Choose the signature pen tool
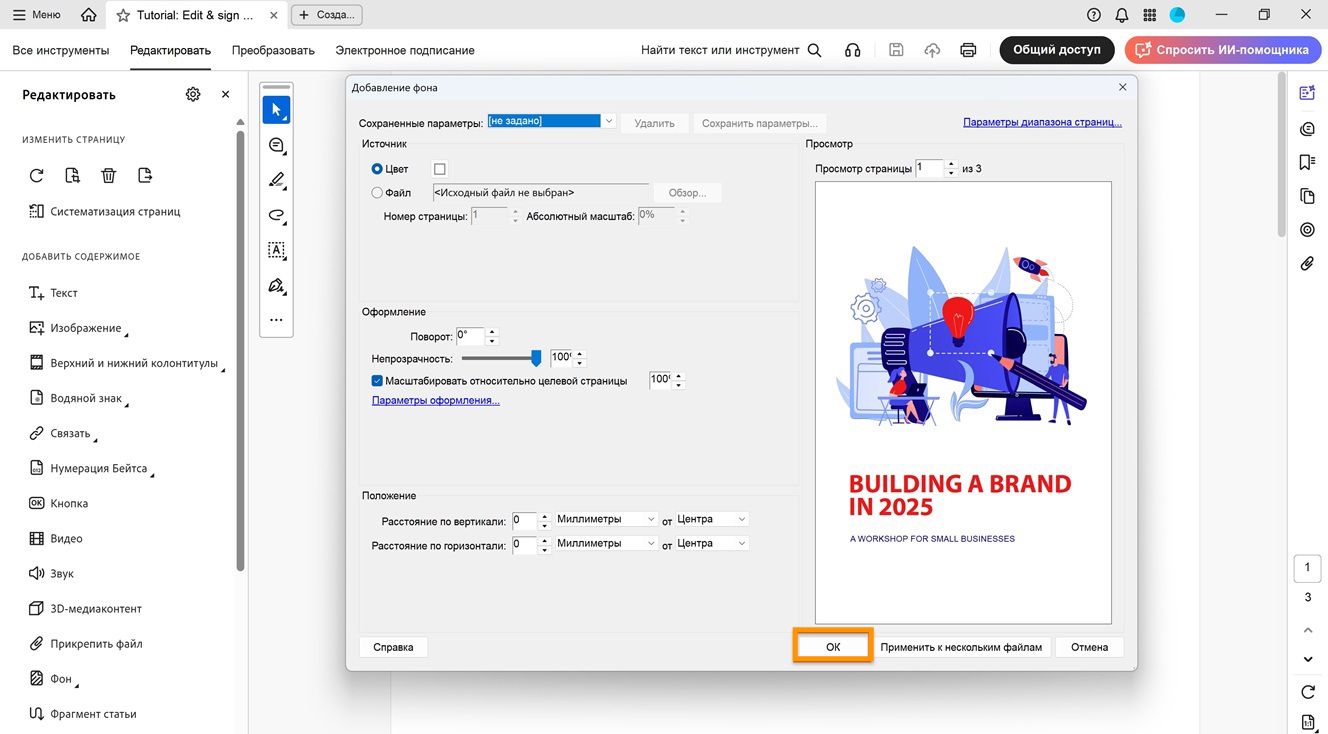Image resolution: width=1328 pixels, height=734 pixels. click(277, 286)
